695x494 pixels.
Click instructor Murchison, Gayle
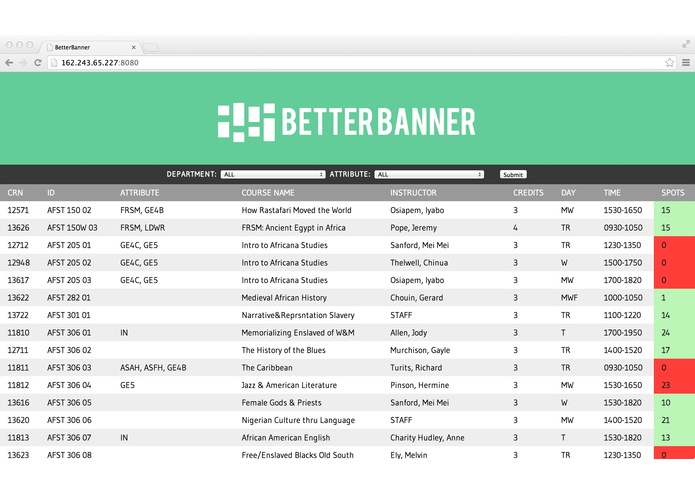[420, 350]
